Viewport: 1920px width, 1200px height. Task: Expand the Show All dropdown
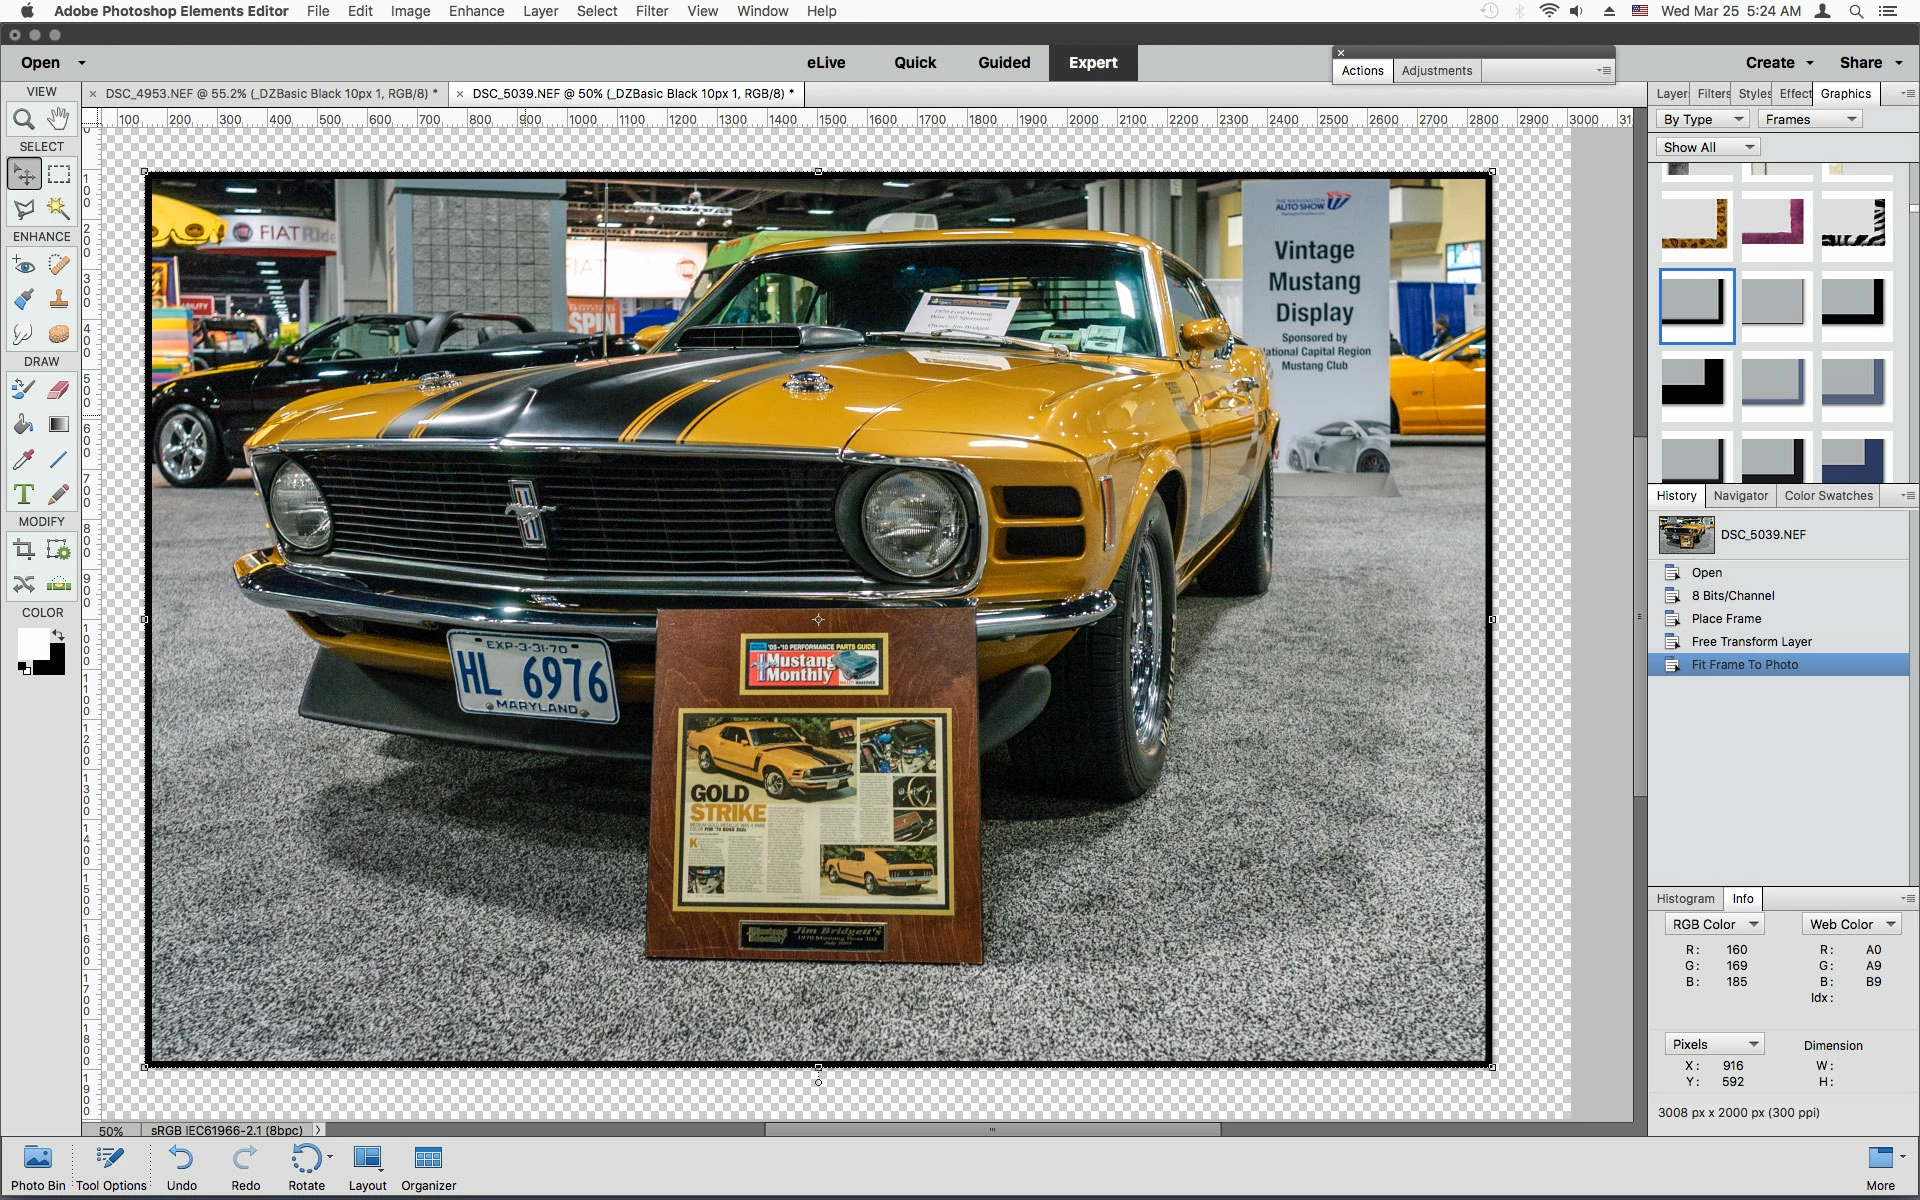(x=1707, y=147)
